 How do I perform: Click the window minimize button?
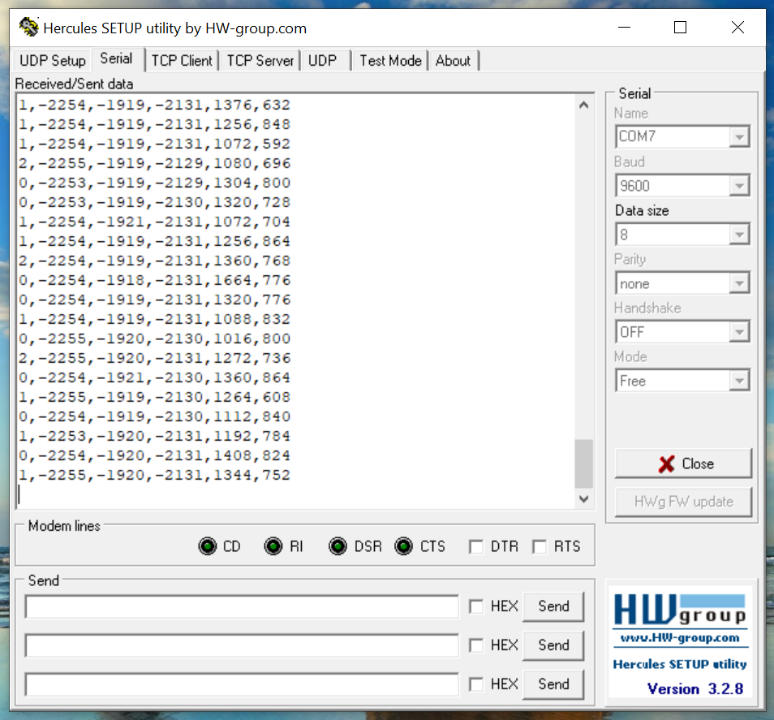tap(624, 27)
